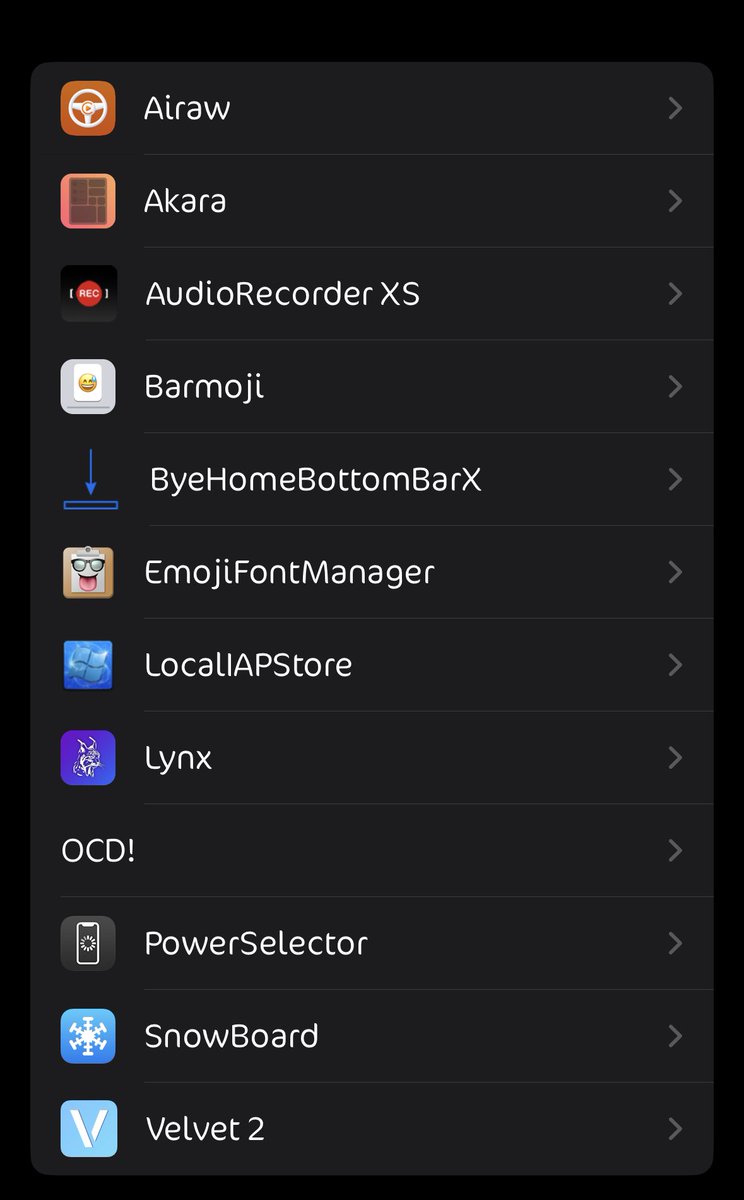Tap the Barmoji emoji keyboard icon
The height and width of the screenshot is (1200, 744).
[x=88, y=386]
